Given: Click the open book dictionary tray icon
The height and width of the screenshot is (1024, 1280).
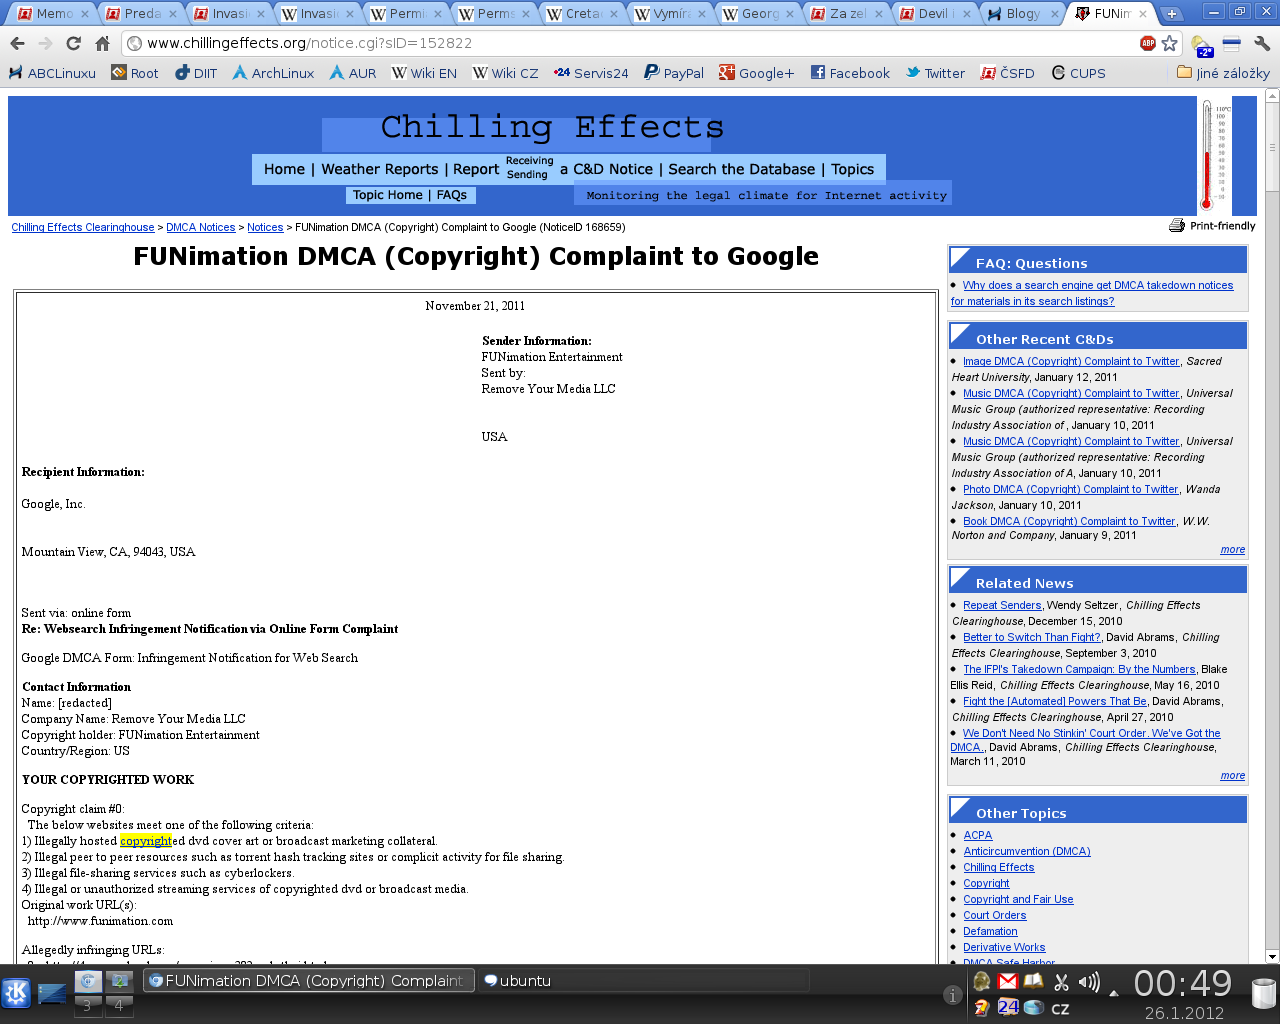Looking at the screenshot, I should [x=1034, y=981].
